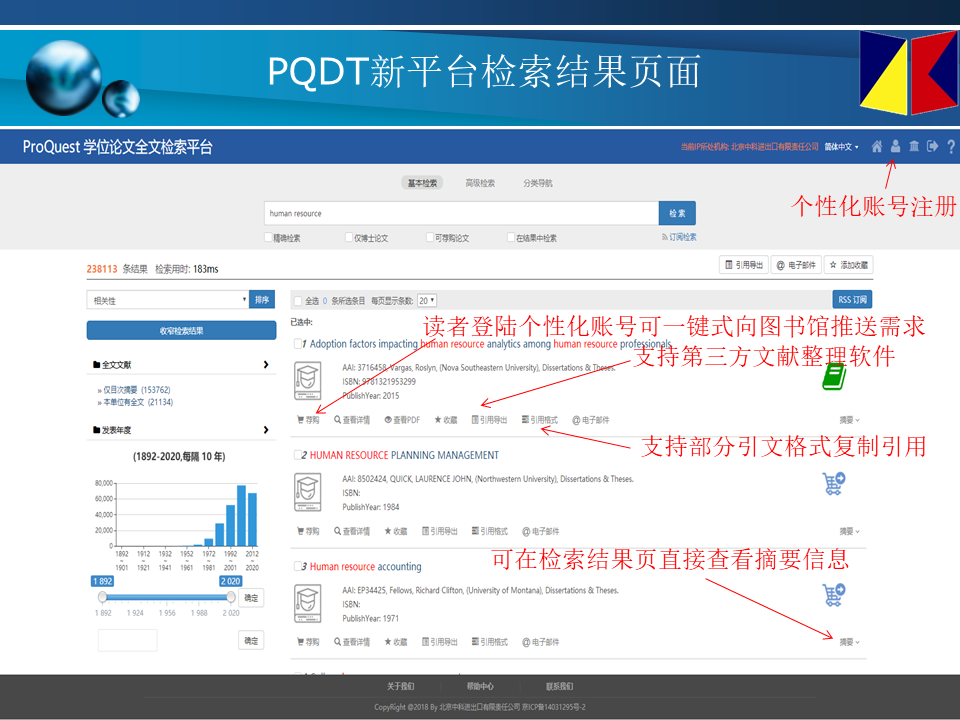Screen dimensions: 960x720
Task: Click the blue 检索 search button
Action: pos(677,213)
